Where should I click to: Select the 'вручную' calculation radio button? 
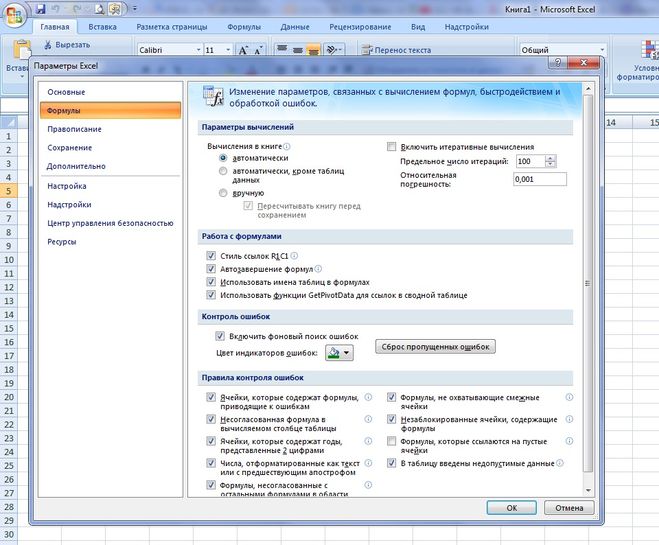[x=223, y=192]
